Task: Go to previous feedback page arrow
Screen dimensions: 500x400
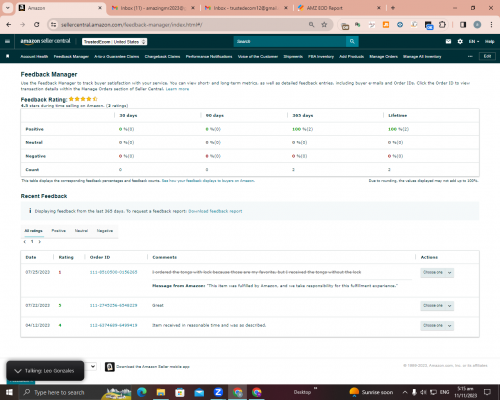Action: point(25,242)
